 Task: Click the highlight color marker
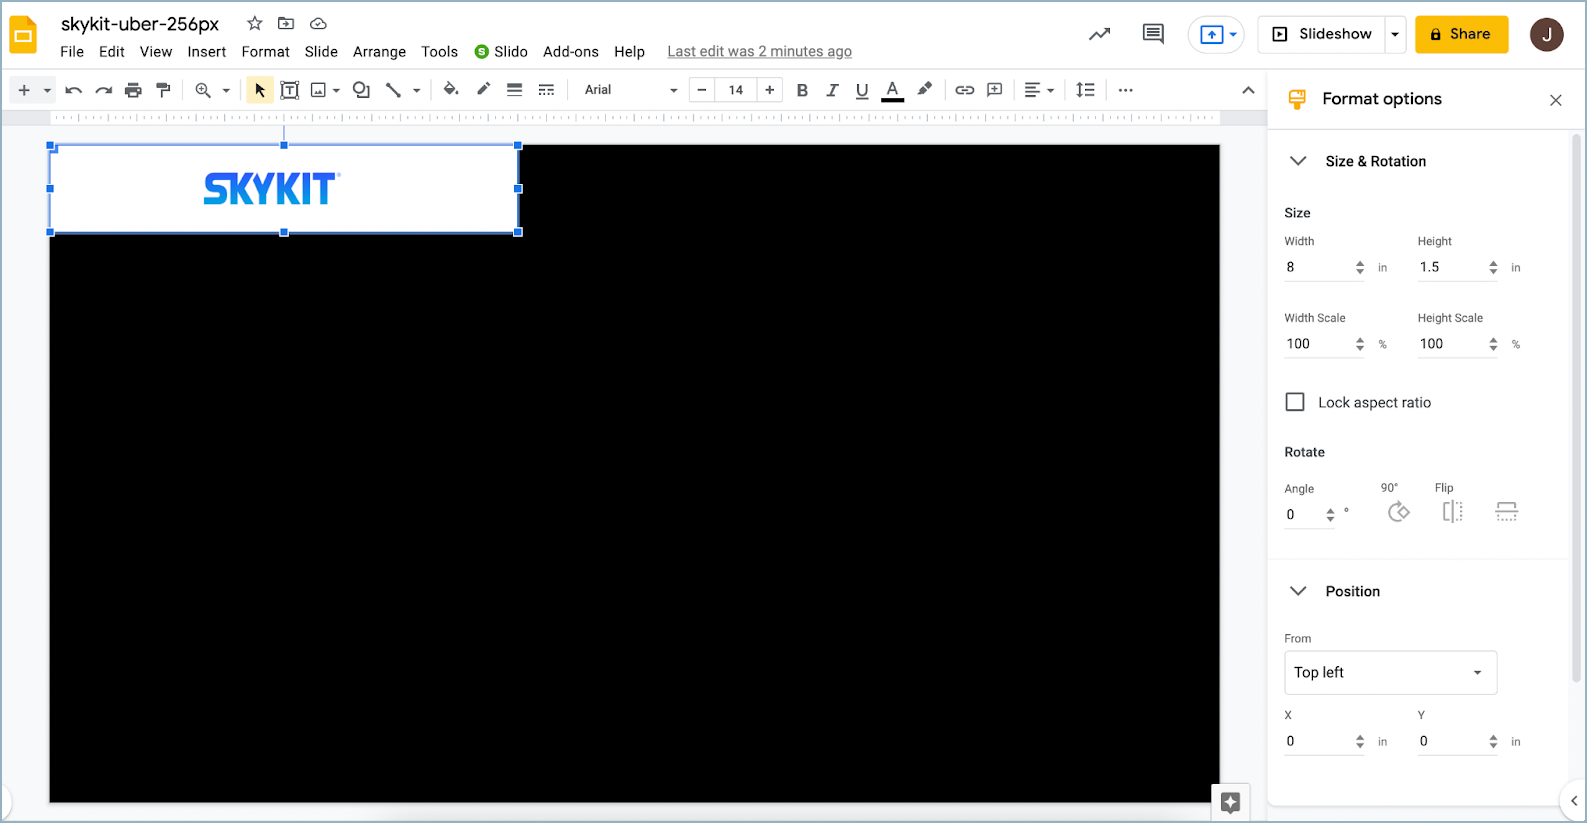tap(925, 89)
